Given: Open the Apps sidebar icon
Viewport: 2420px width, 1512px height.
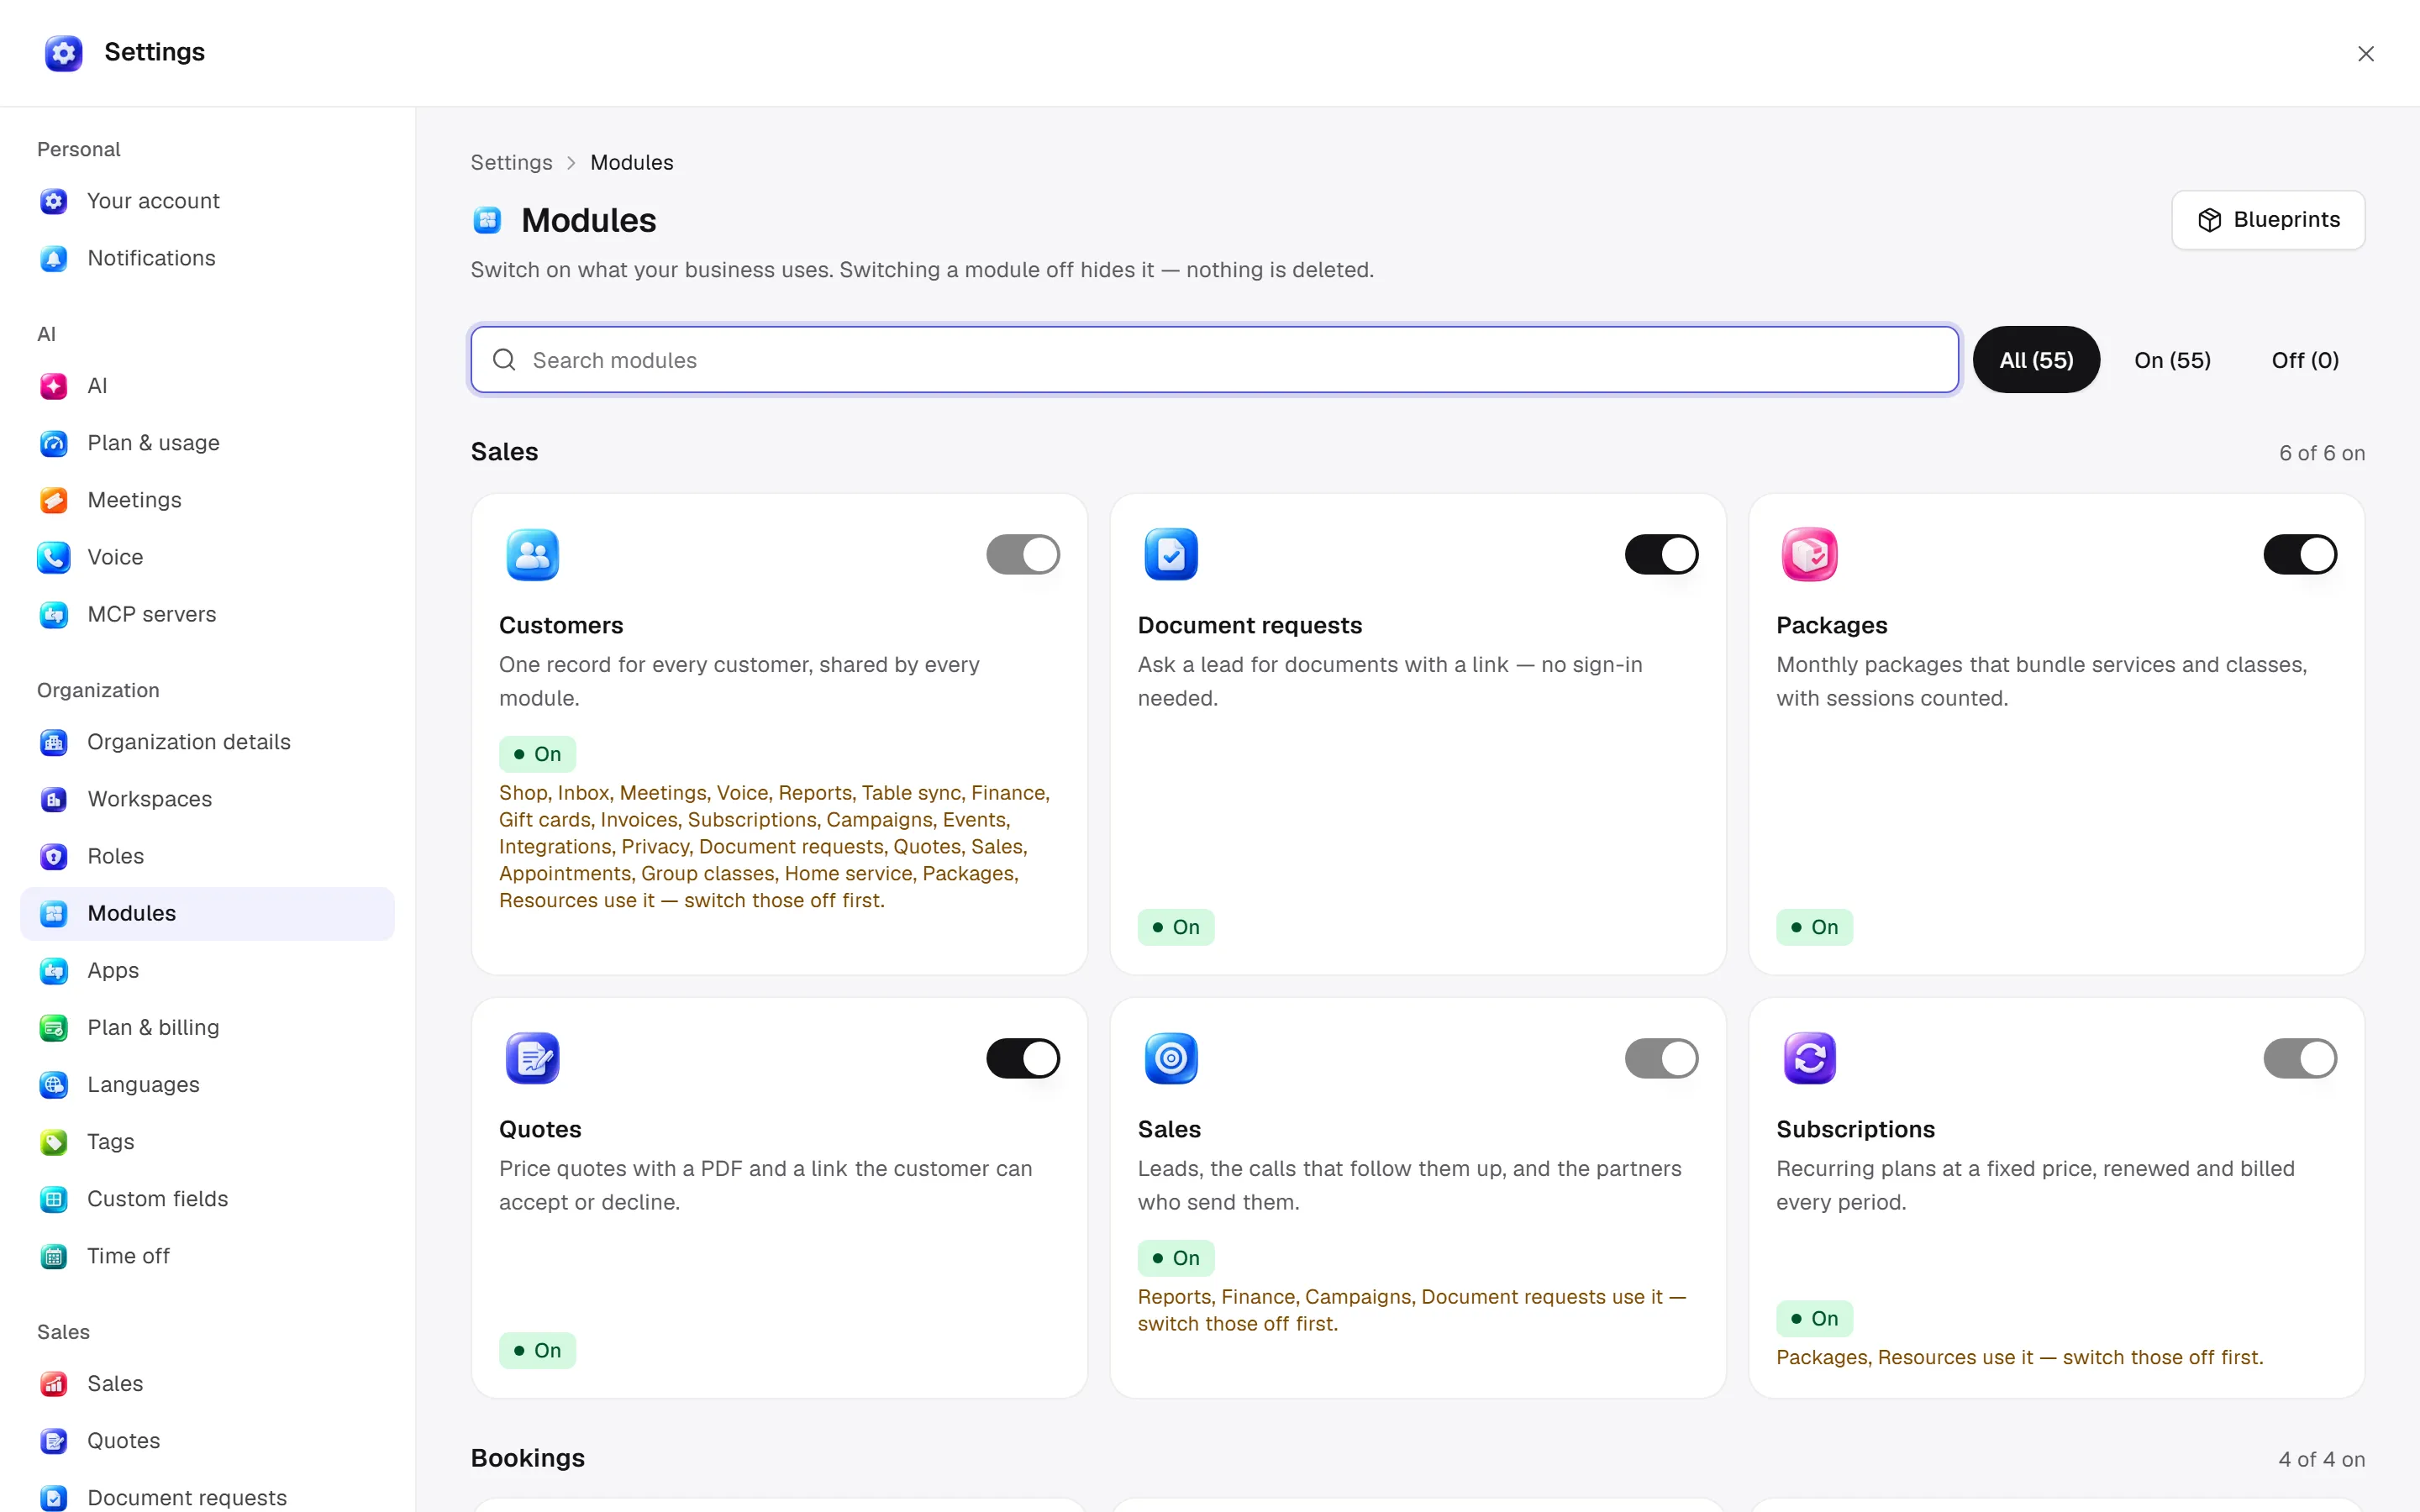Looking at the screenshot, I should [54, 970].
